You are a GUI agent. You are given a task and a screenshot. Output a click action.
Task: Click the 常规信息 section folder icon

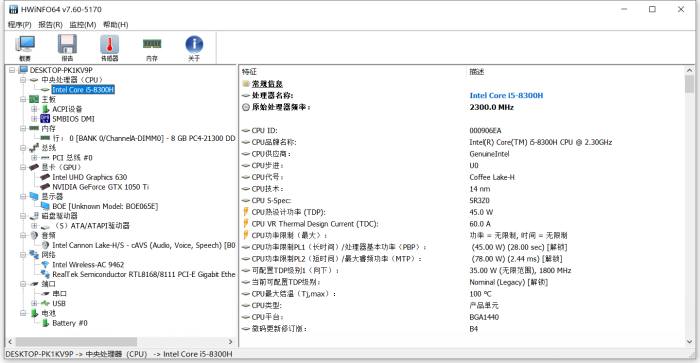246,84
